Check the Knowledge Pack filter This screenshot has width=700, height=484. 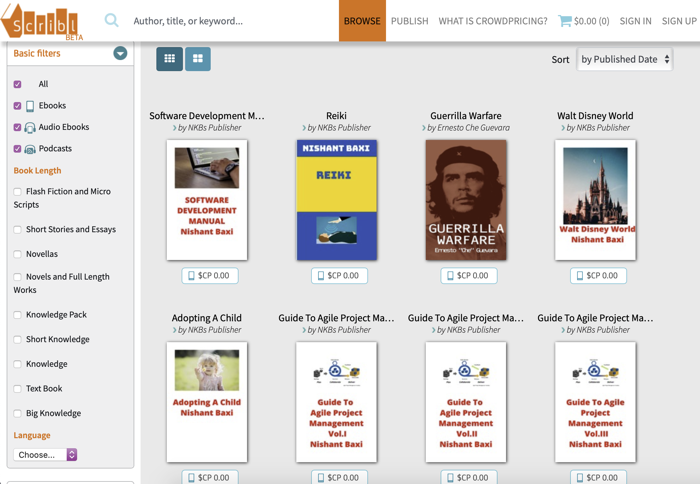tap(17, 315)
